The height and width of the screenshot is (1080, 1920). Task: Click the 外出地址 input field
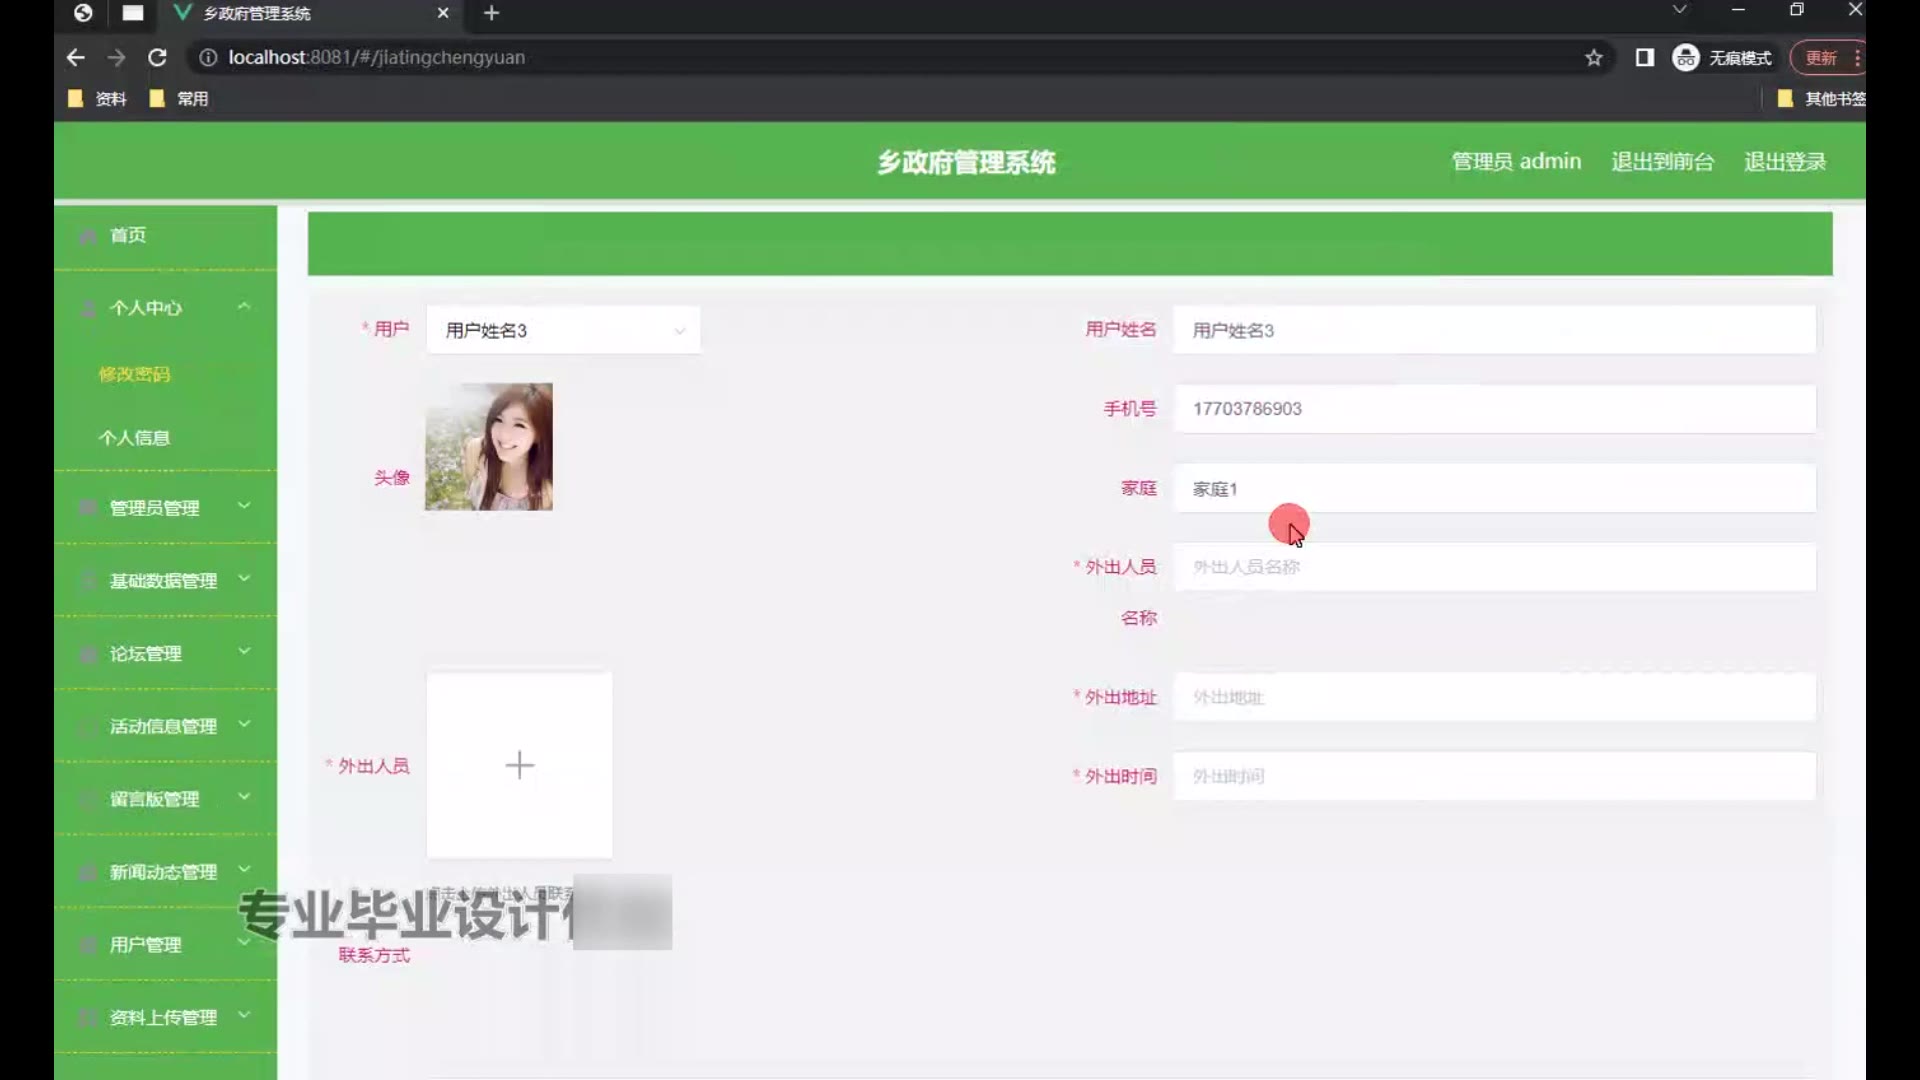[1494, 697]
